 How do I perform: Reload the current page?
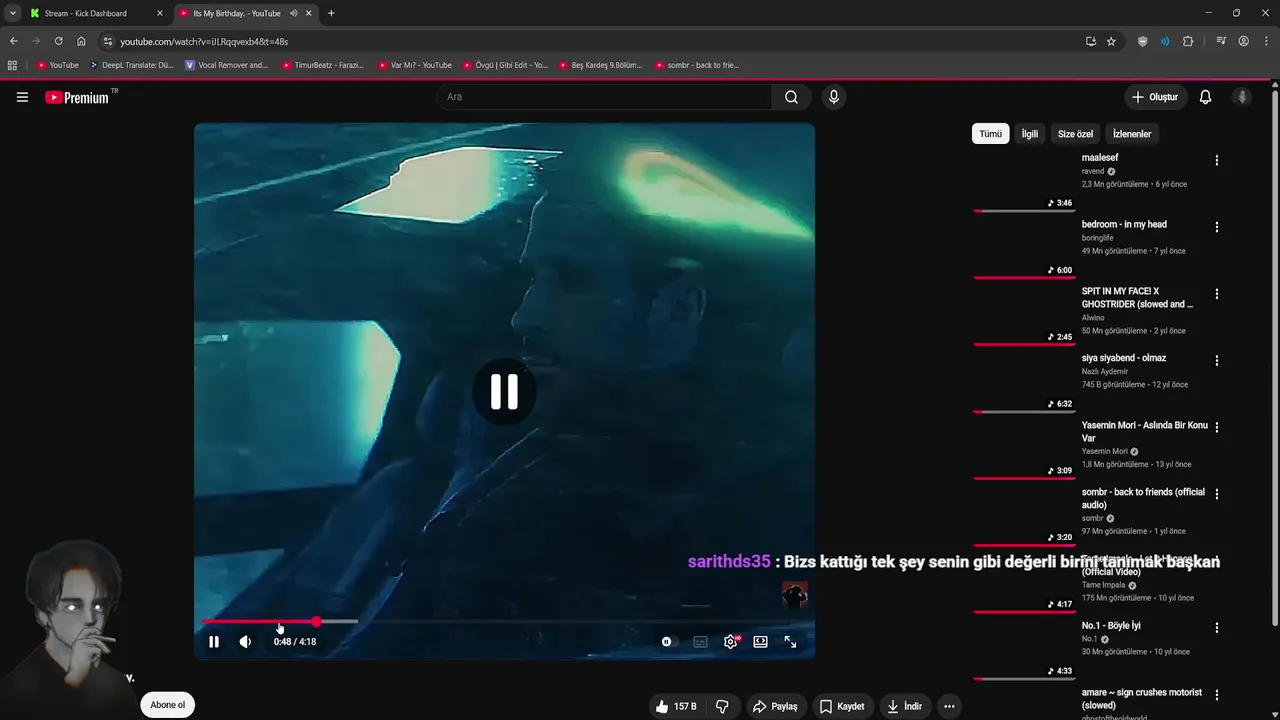[58, 41]
